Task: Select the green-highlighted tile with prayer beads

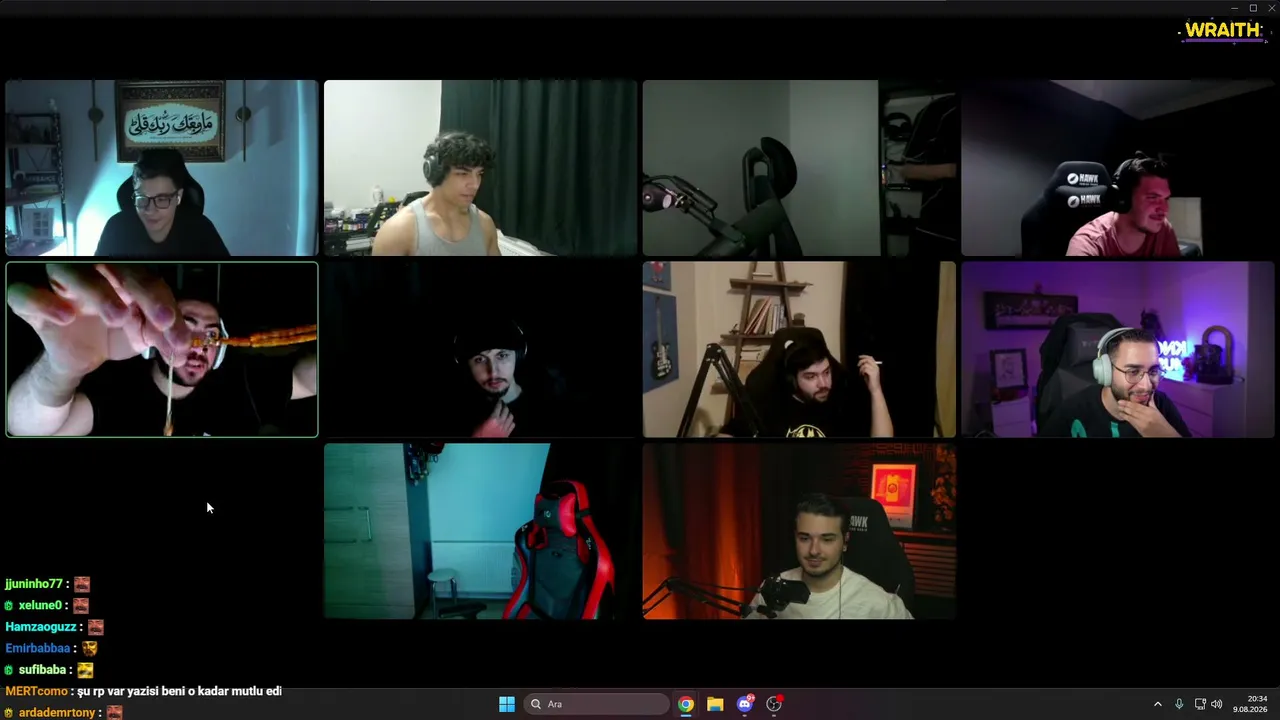Action: tap(162, 349)
